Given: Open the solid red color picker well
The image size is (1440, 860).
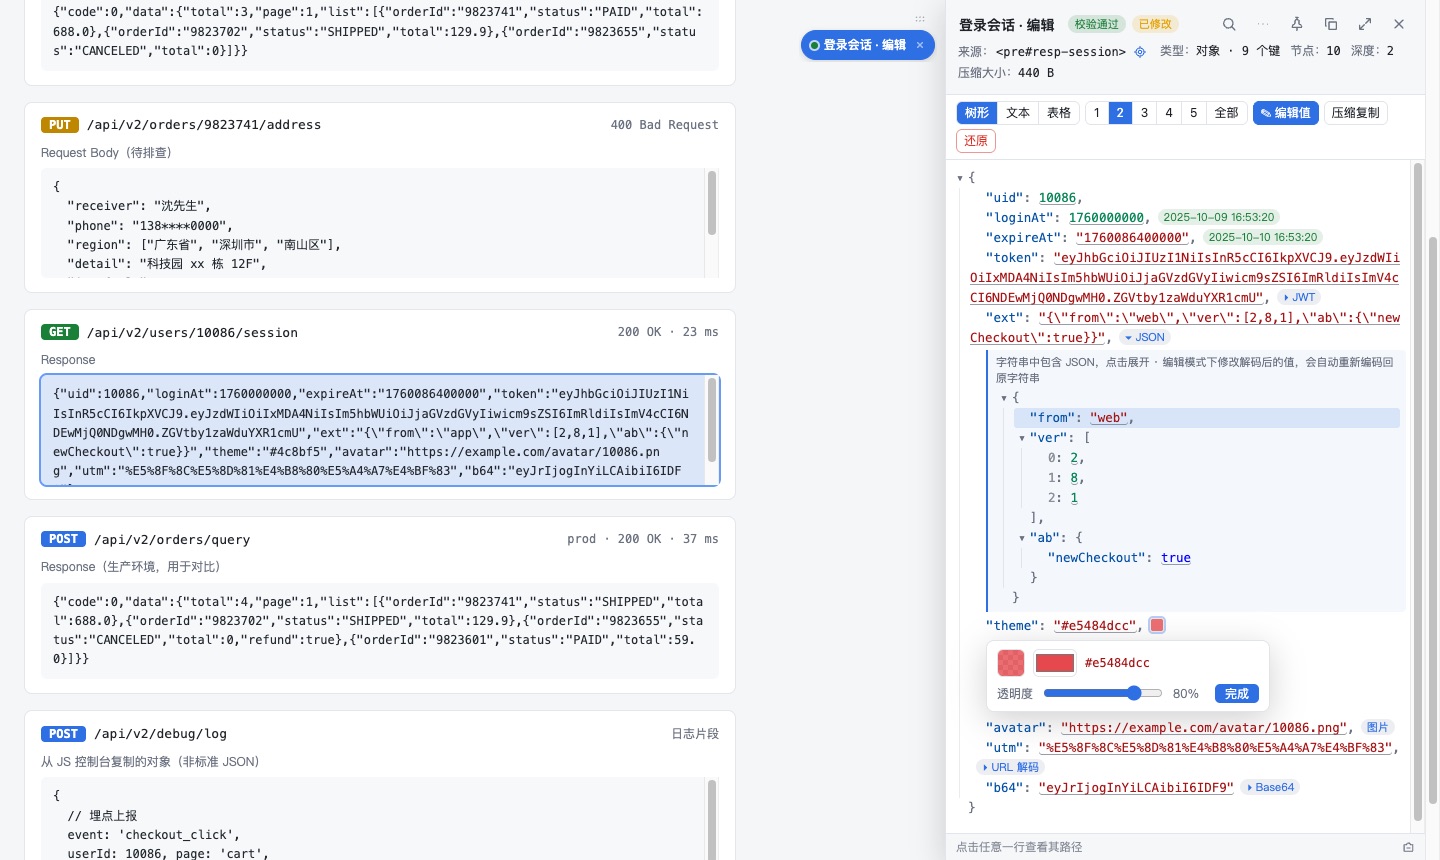Looking at the screenshot, I should 1055,662.
